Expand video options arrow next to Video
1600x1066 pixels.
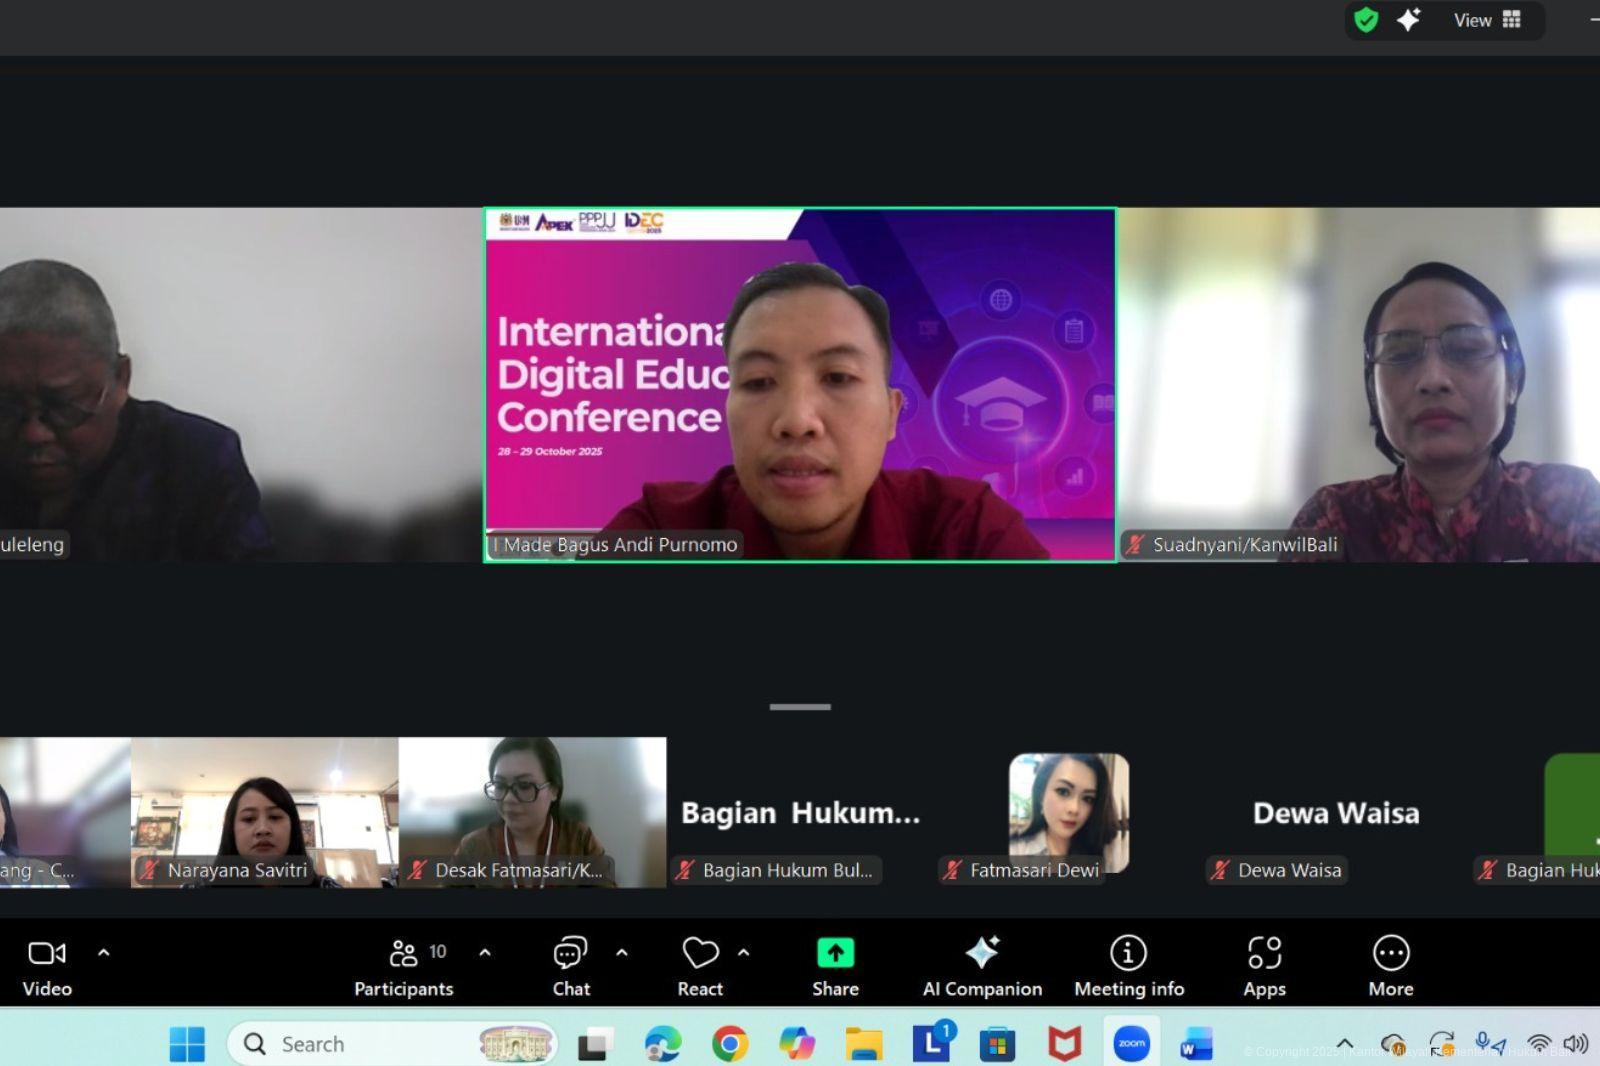pyautogui.click(x=104, y=952)
